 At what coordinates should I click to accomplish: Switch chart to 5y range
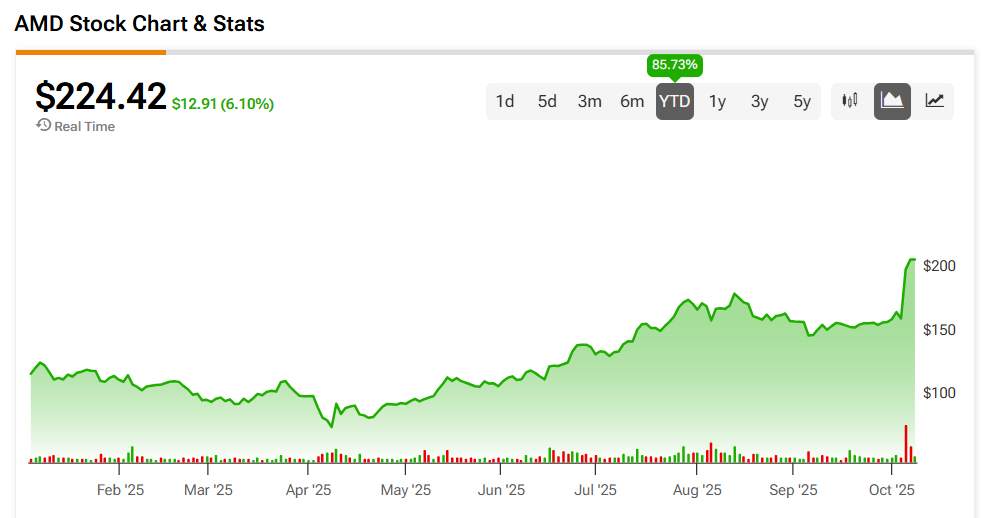coord(802,101)
